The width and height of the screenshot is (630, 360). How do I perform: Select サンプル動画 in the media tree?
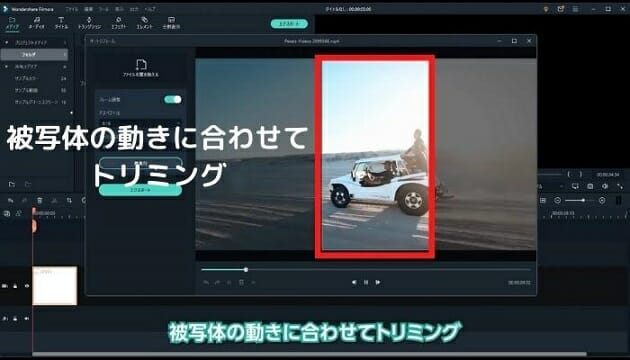point(26,90)
